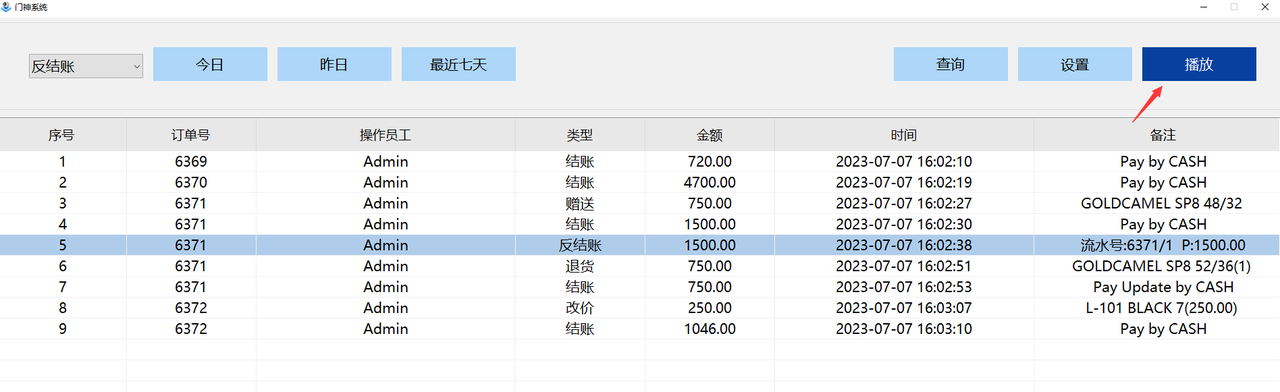The height and width of the screenshot is (392, 1280).
Task: Sort by the 类型 column header
Action: click(x=580, y=135)
